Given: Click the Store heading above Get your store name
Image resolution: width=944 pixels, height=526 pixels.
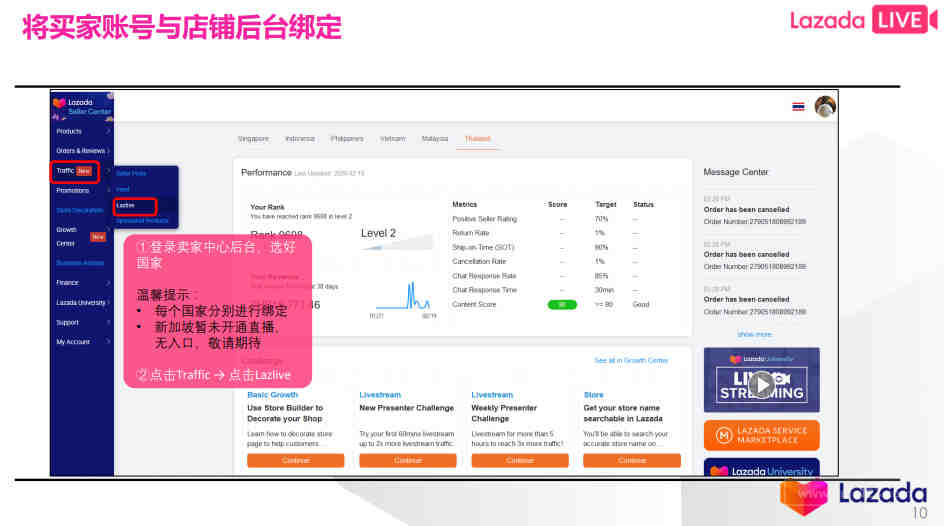Looking at the screenshot, I should click(x=594, y=395).
